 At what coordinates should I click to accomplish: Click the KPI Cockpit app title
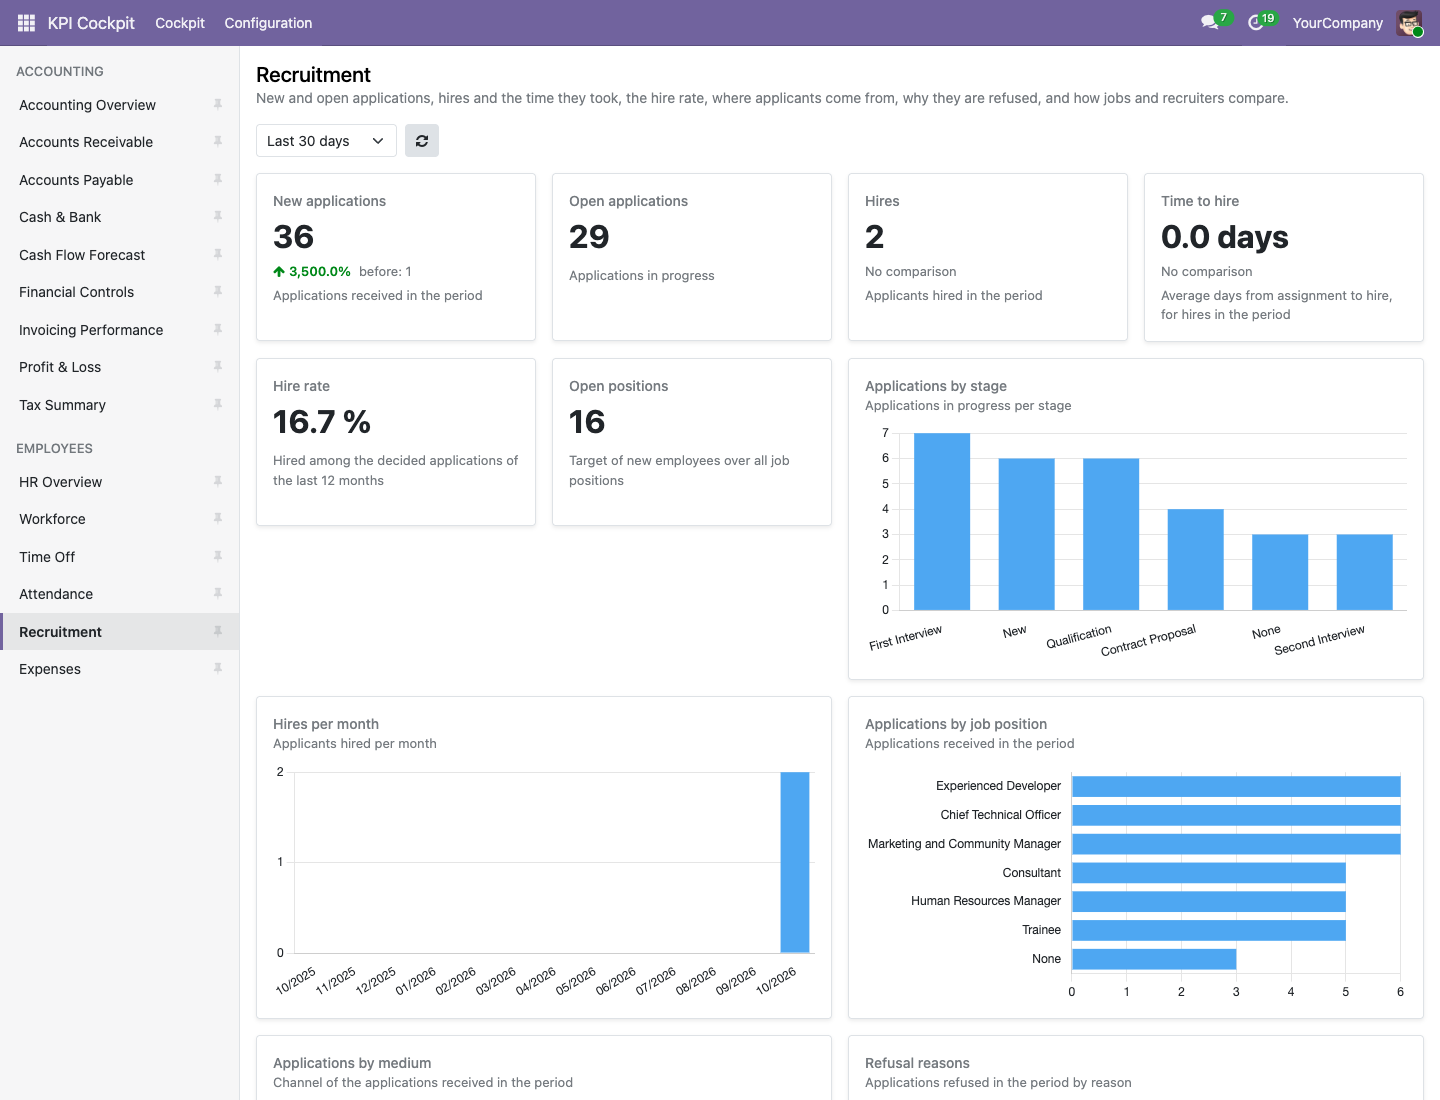point(91,23)
